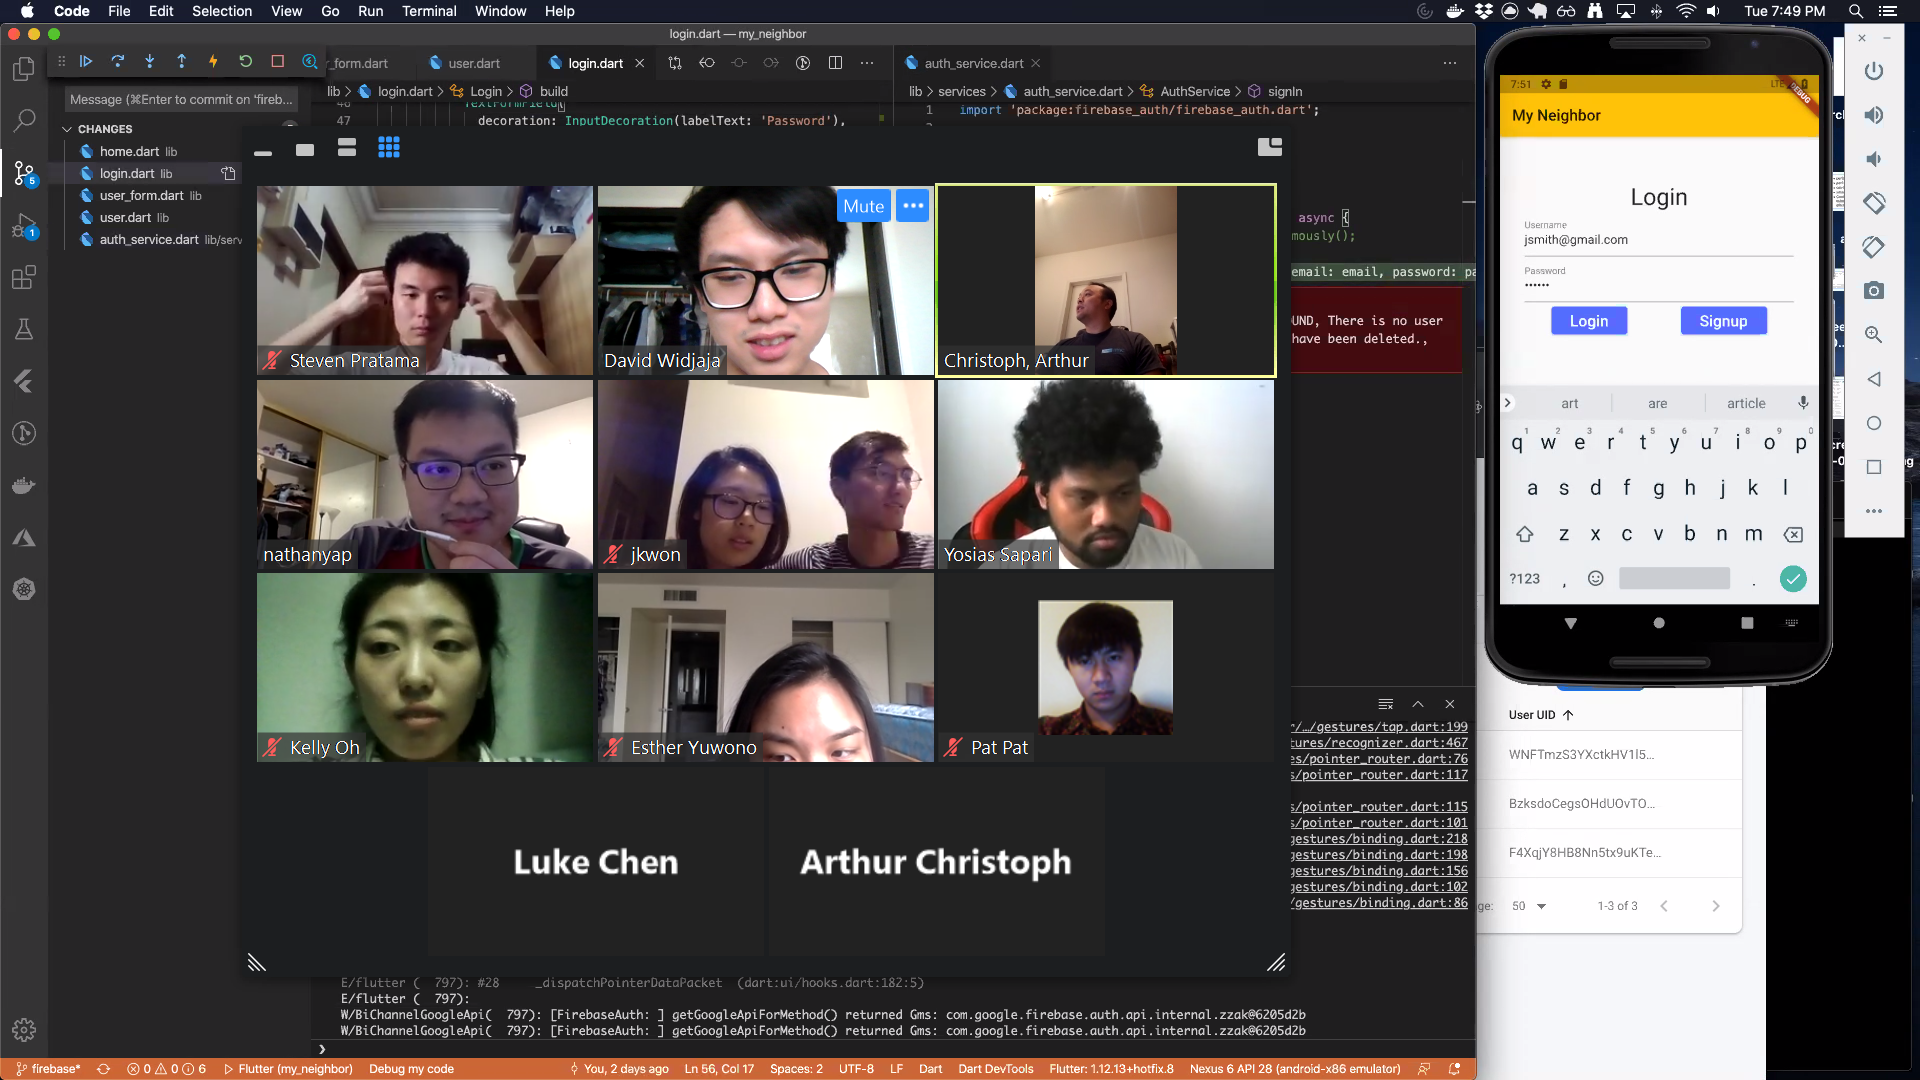Select Yosias Sapari video tile

1105,474
